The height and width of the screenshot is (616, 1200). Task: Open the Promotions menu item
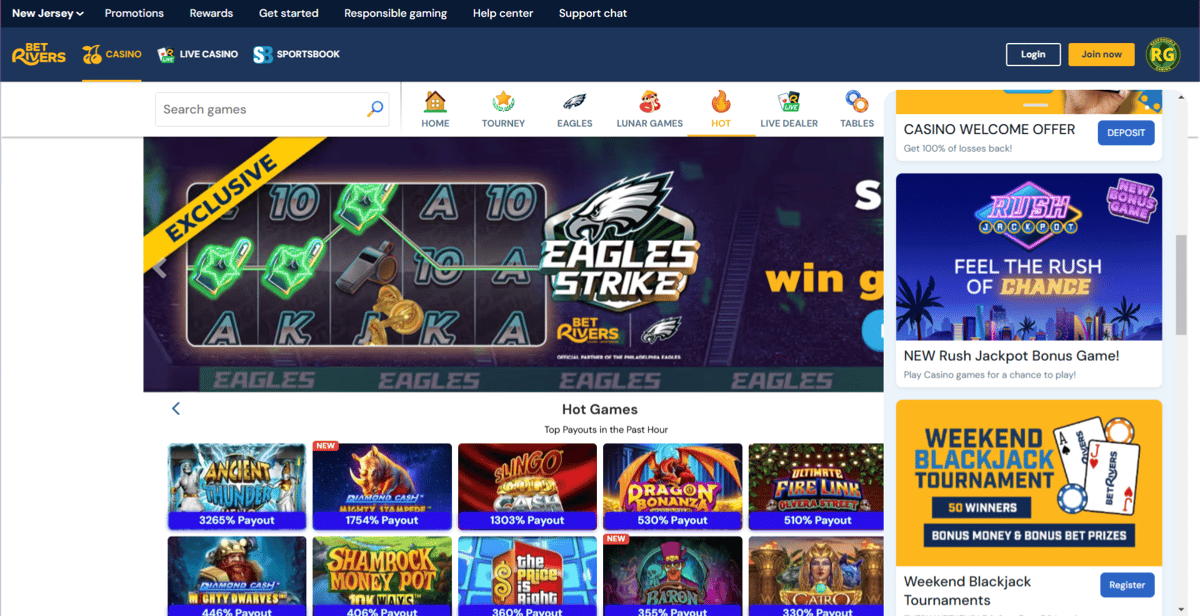point(134,13)
